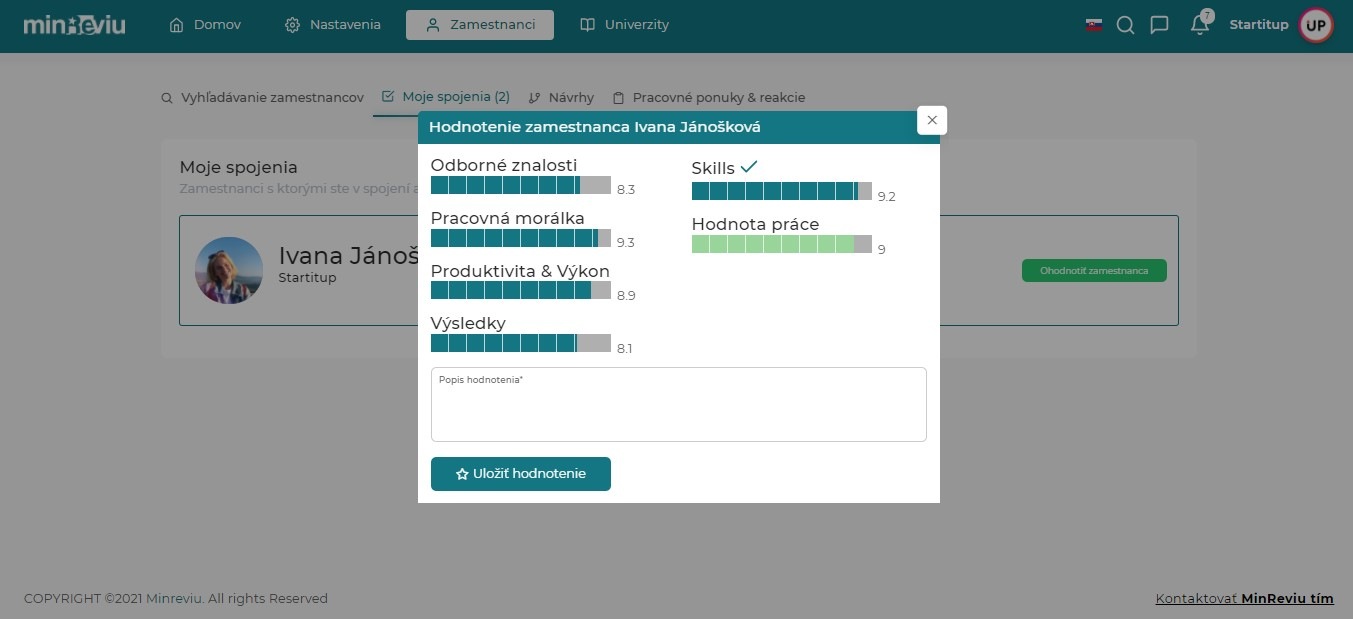Screen dimensions: 1353x619
Task: Open Univerzity page
Action: coord(625,25)
